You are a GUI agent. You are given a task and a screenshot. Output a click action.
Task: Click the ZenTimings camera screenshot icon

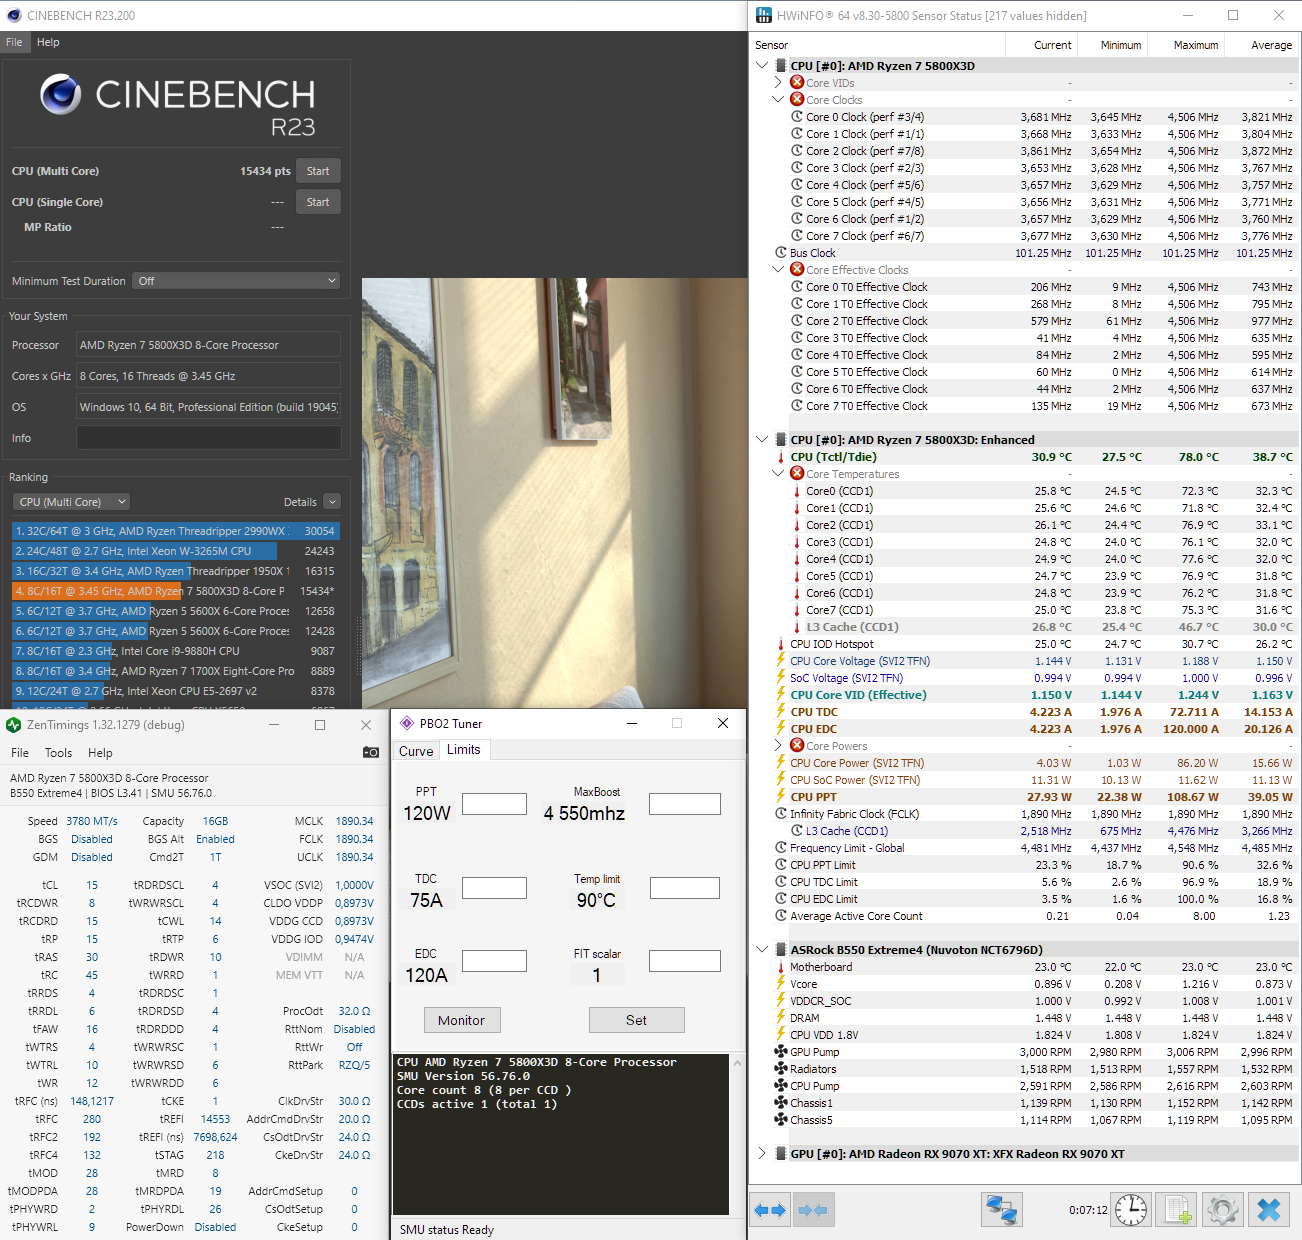(370, 752)
